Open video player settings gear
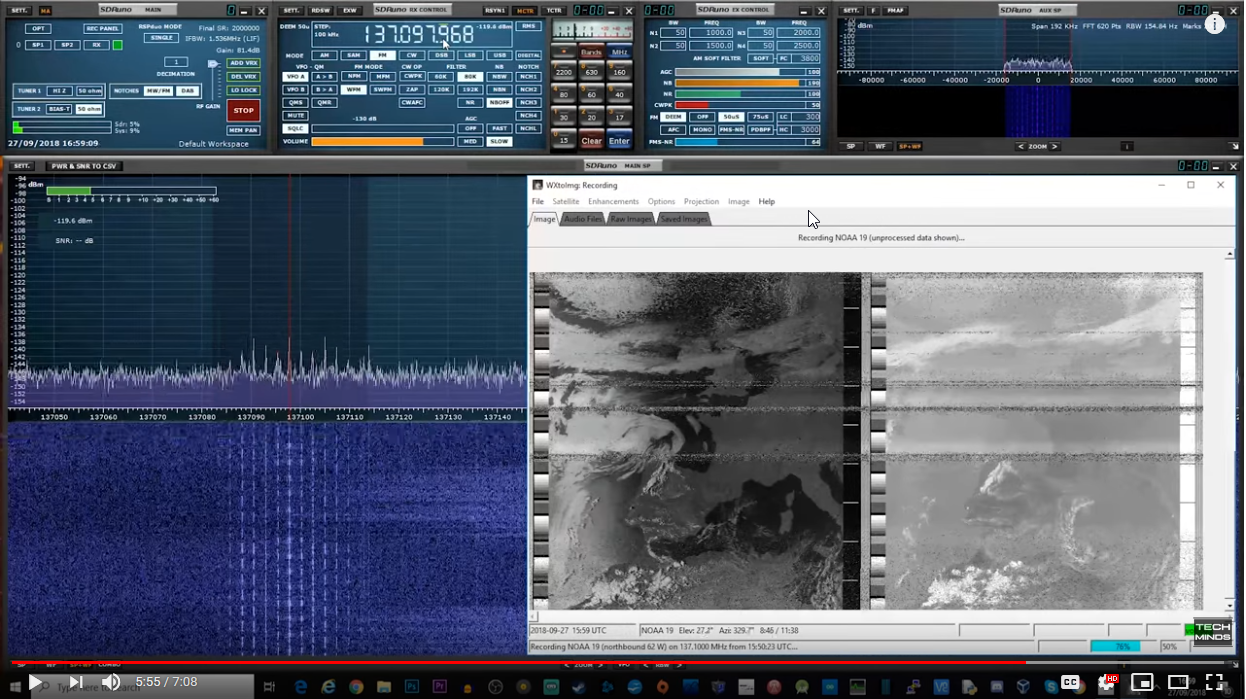 [x=1106, y=682]
